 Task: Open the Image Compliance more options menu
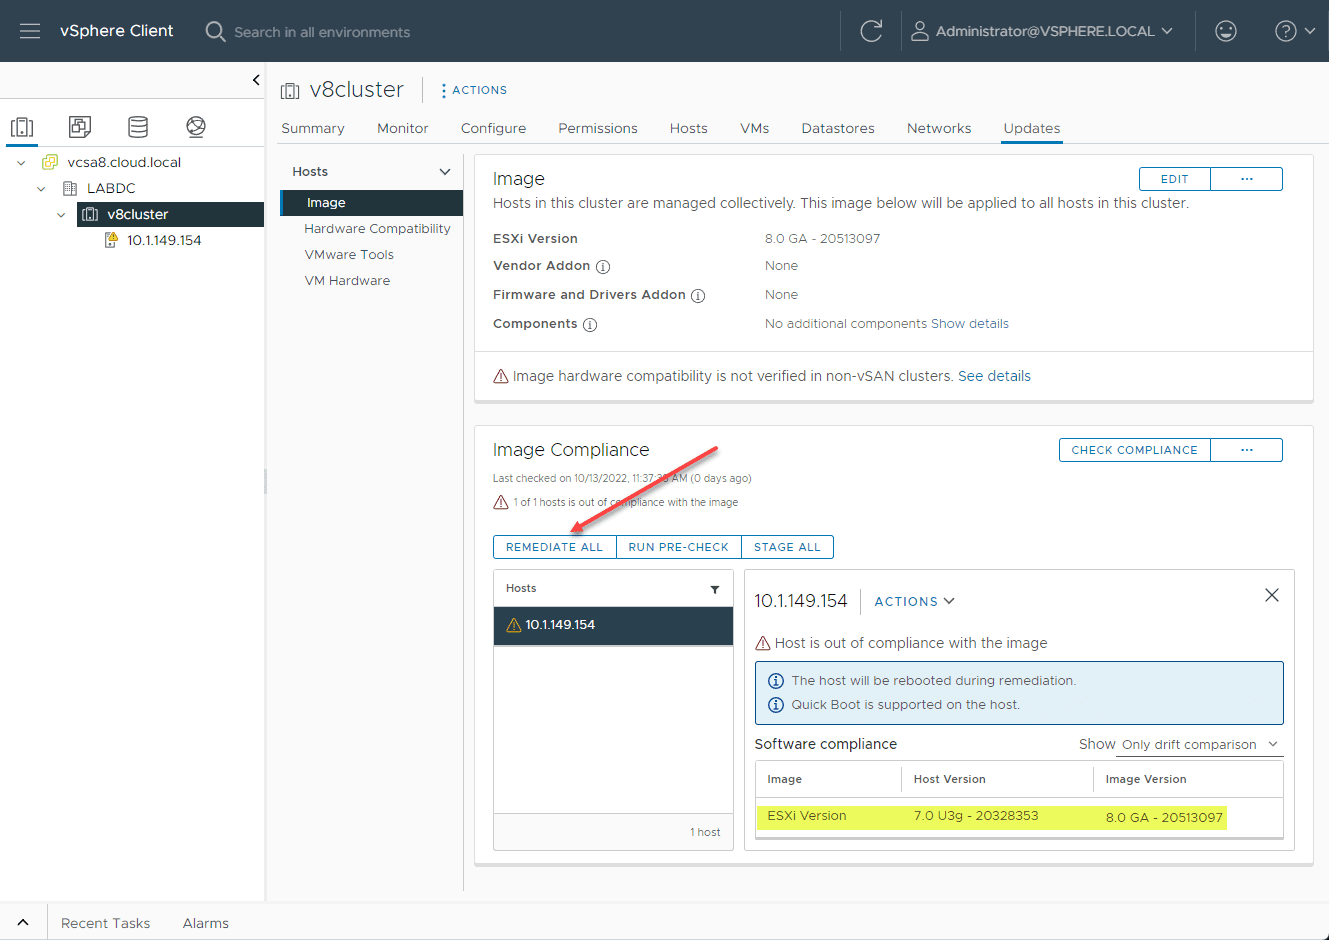[1247, 450]
